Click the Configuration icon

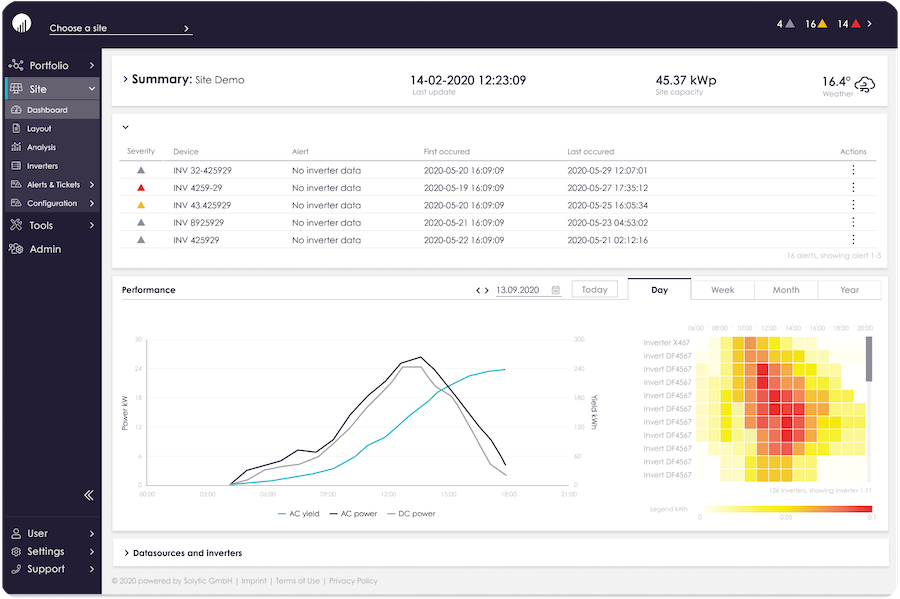coord(16,203)
